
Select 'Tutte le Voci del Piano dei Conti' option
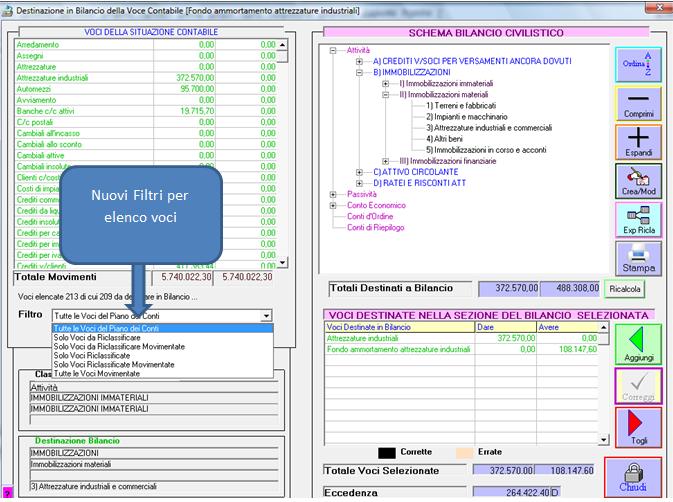163,328
